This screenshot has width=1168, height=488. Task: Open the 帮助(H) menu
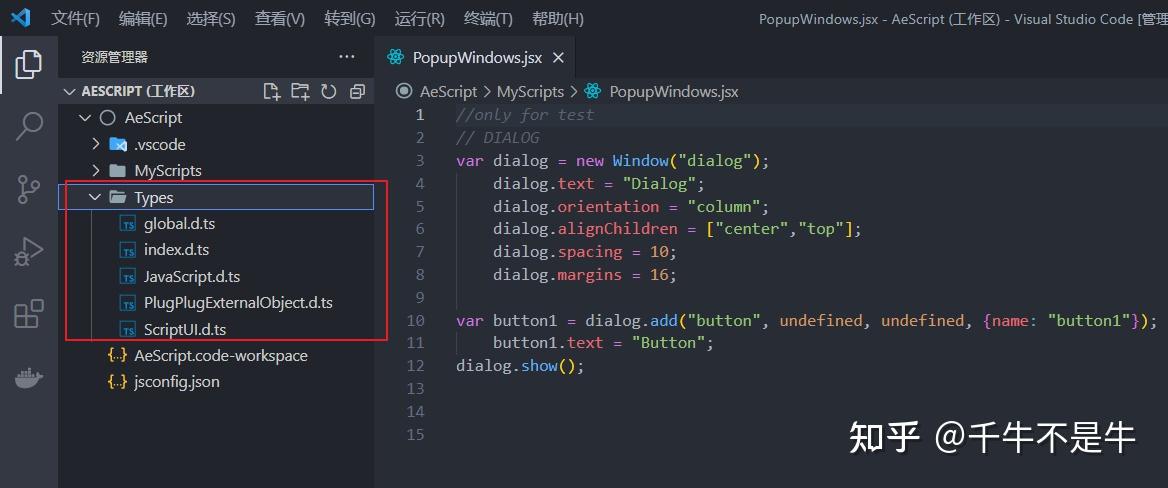pyautogui.click(x=558, y=19)
